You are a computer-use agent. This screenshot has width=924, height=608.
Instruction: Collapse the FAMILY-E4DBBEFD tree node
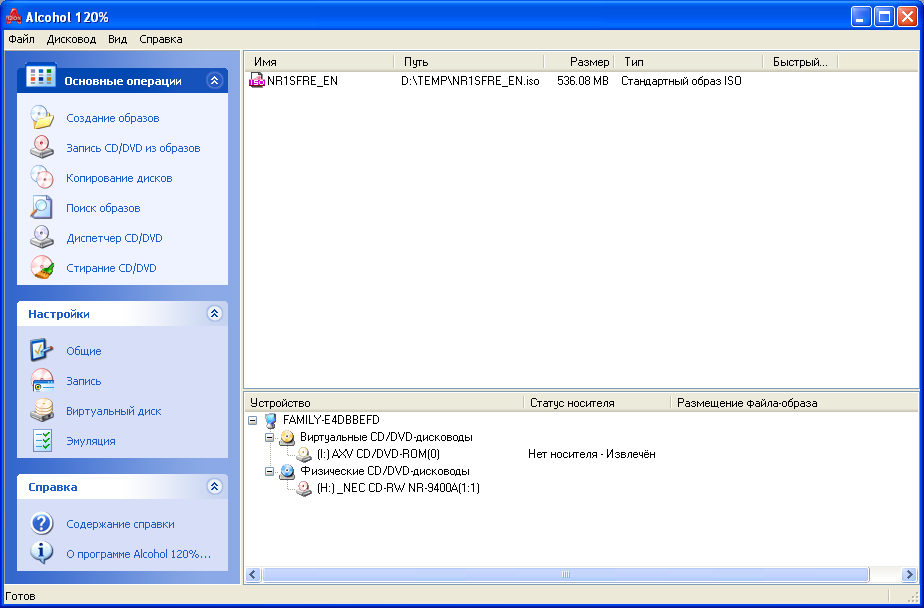tap(253, 421)
